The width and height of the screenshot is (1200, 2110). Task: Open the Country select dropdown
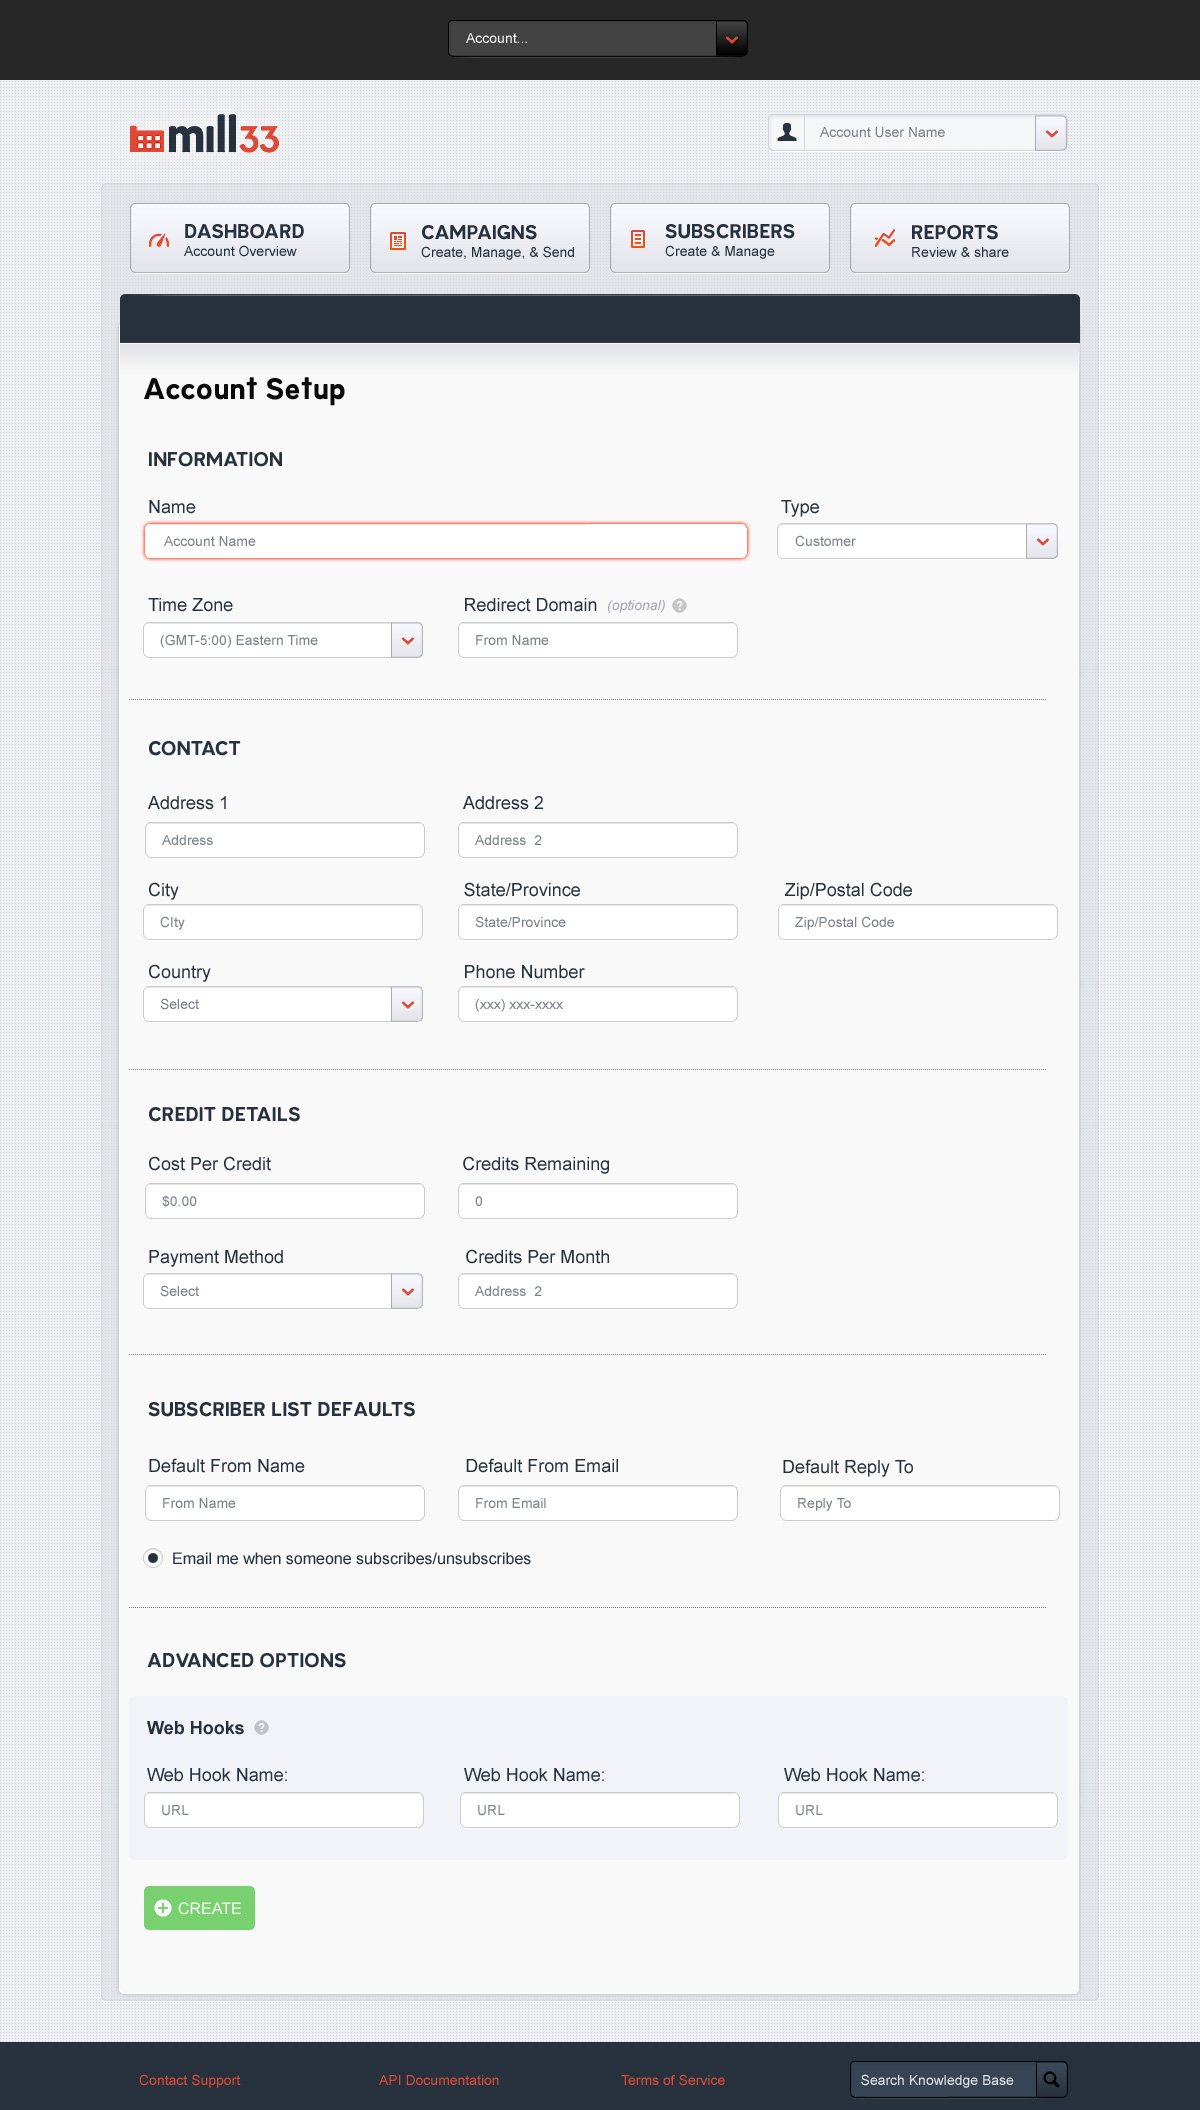407,1004
